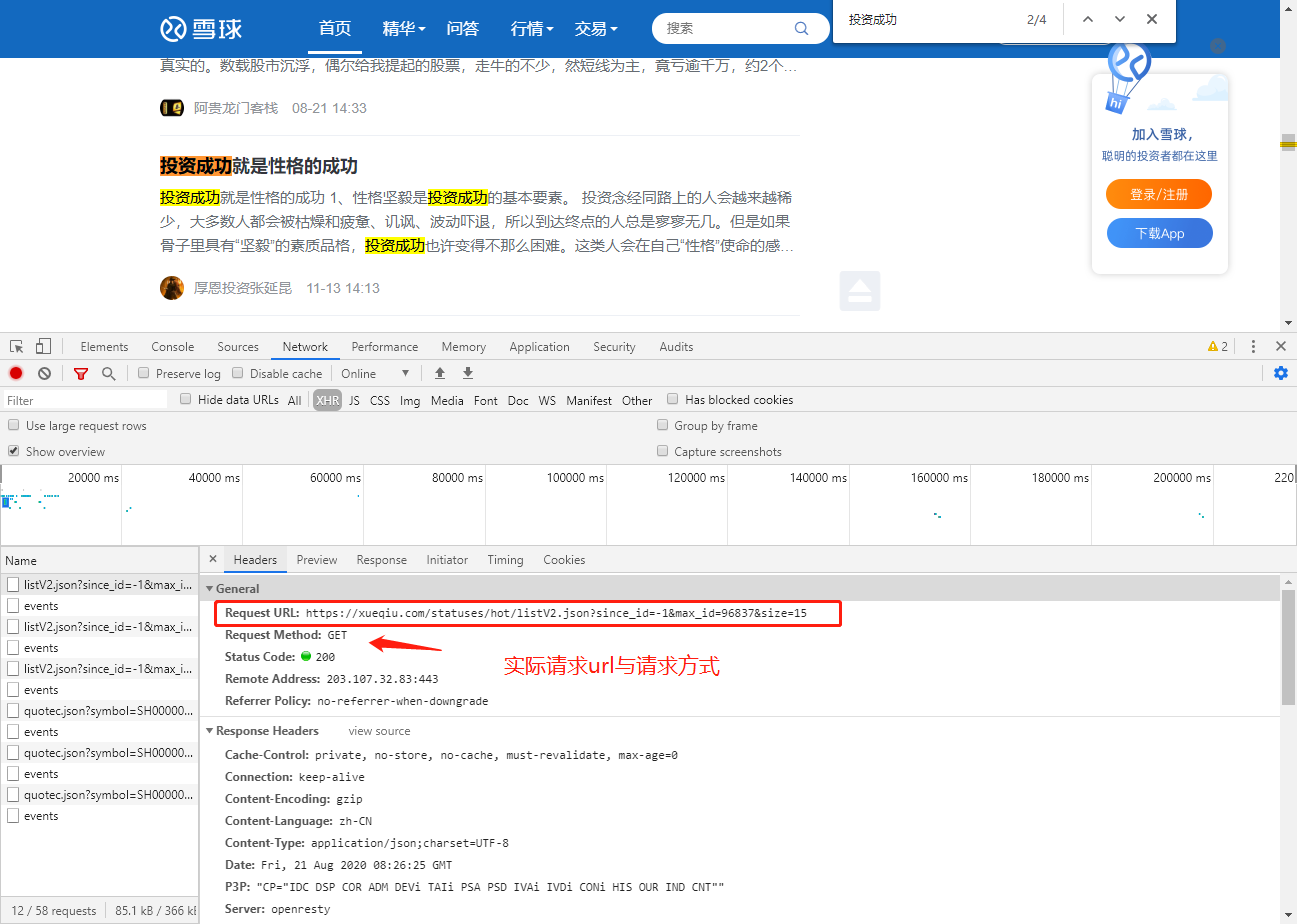Screen dimensions: 1297x924
Task: Open the 交易 navigation dropdown
Action: tap(589, 29)
